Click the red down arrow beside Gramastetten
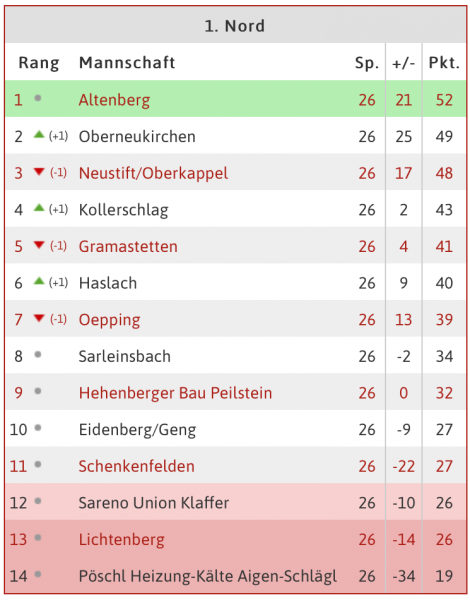470x600 pixels. coord(39,245)
